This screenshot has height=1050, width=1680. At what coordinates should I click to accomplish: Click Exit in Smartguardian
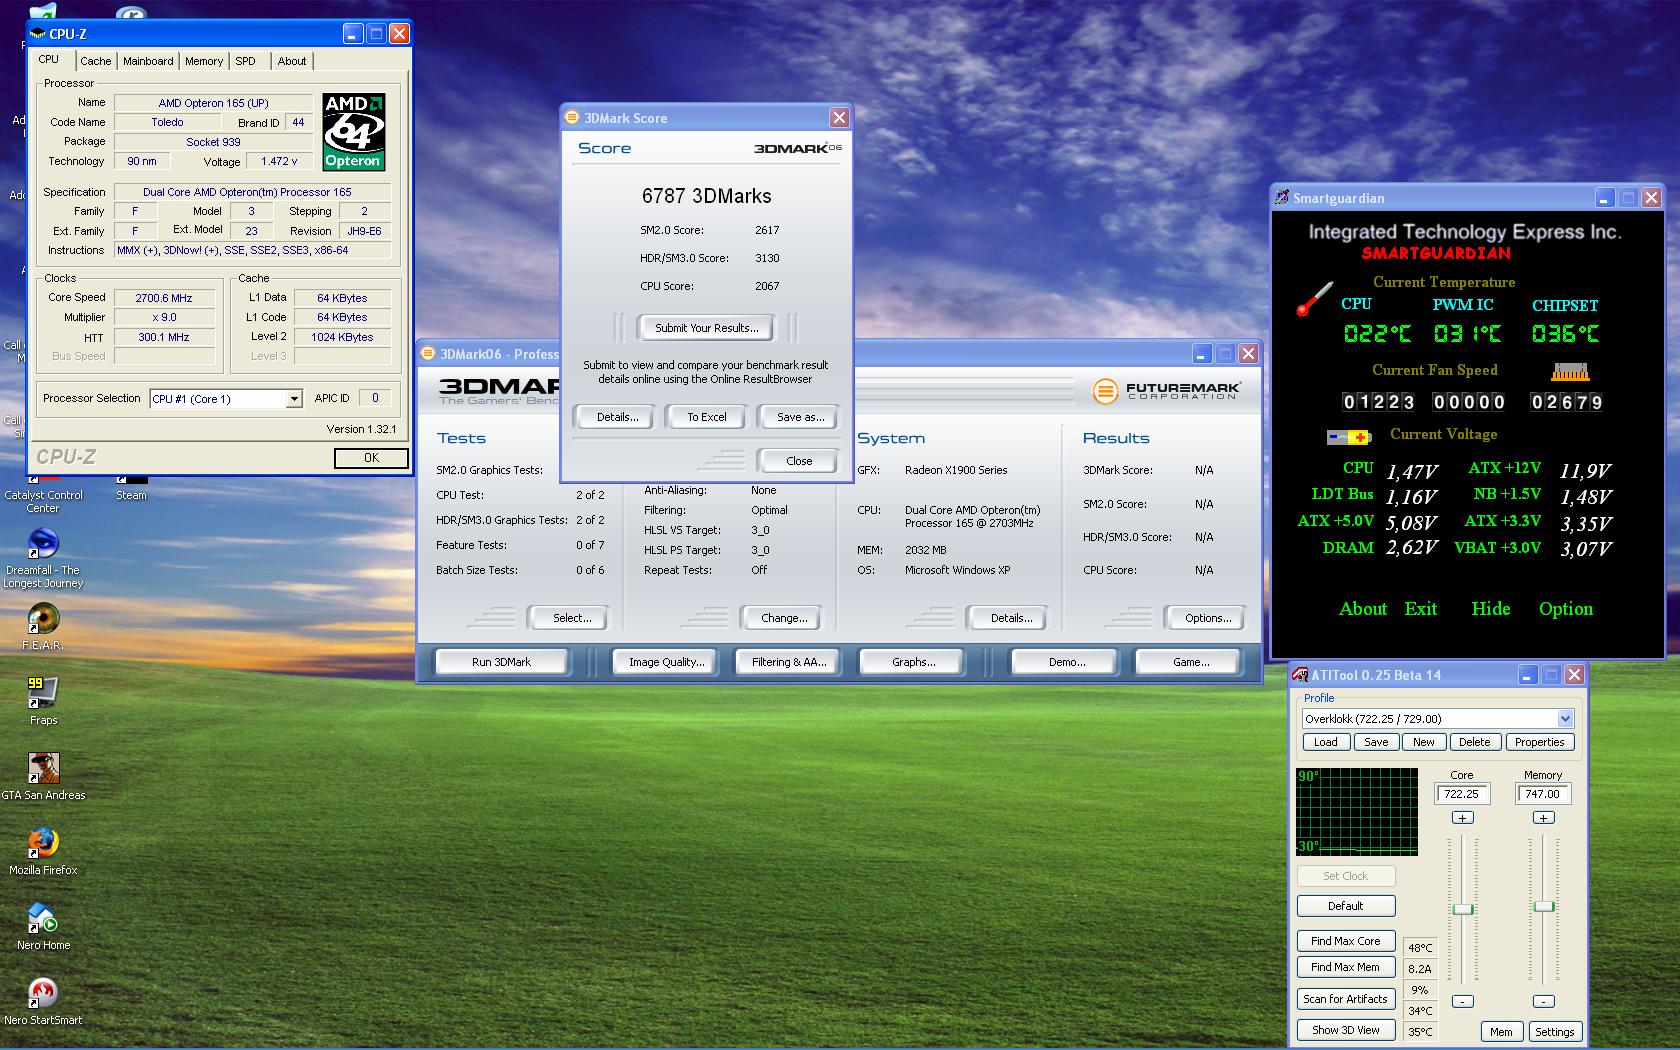1420,609
